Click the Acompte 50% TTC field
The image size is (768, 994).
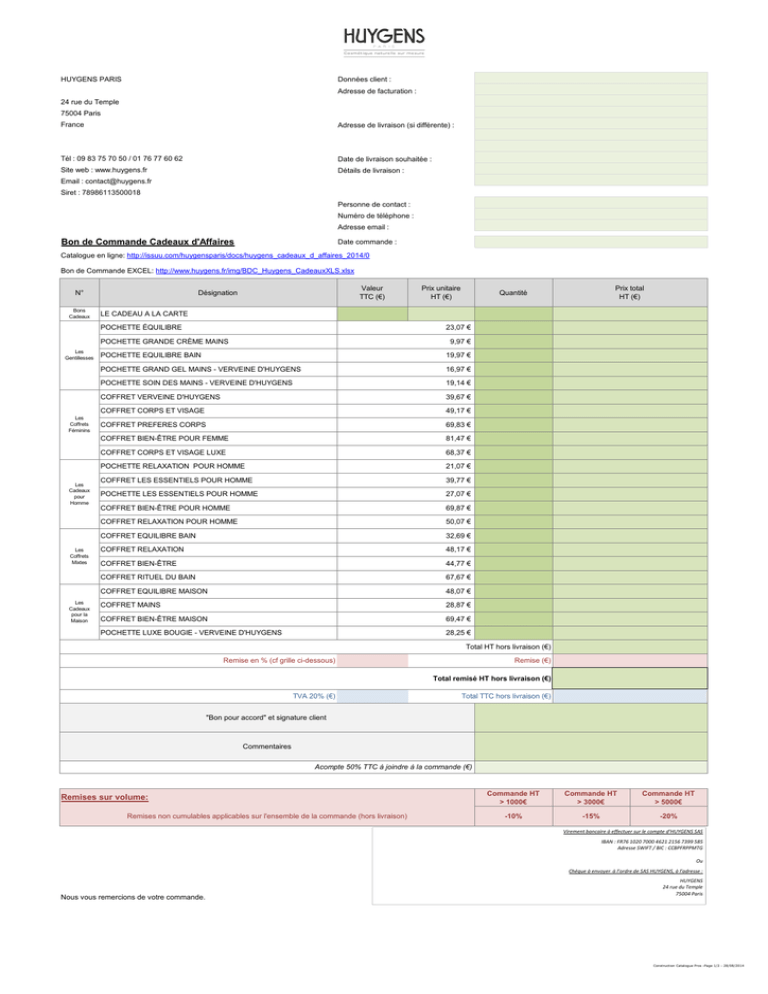(x=590, y=767)
